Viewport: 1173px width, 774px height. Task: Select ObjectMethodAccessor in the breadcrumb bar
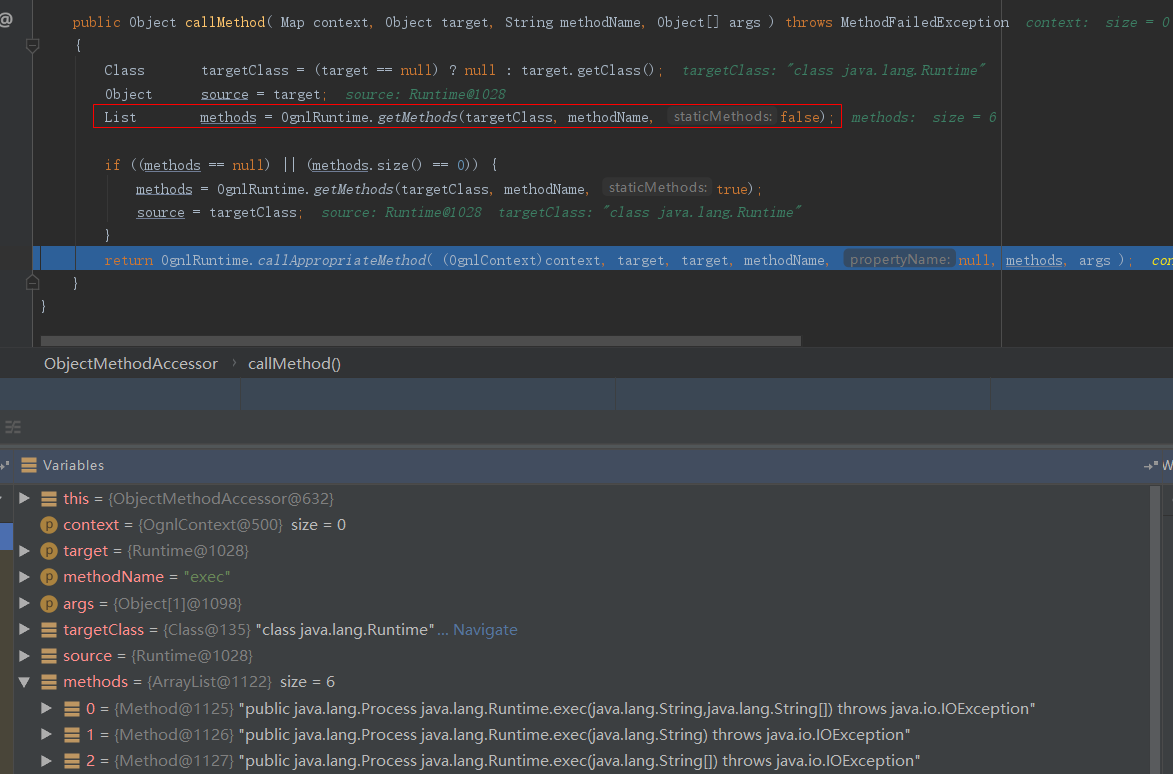(x=130, y=364)
